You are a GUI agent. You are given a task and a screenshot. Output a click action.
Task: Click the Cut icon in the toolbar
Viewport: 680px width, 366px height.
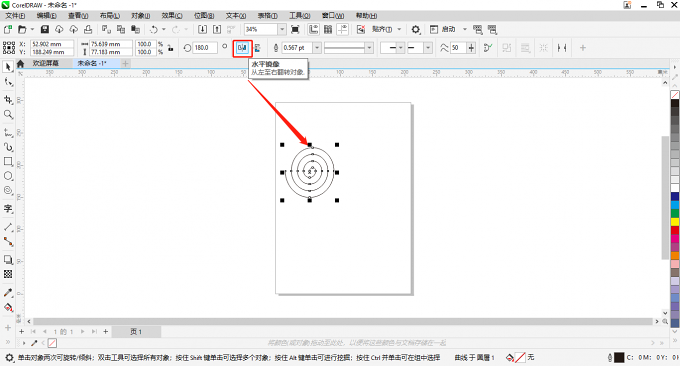(x=106, y=29)
